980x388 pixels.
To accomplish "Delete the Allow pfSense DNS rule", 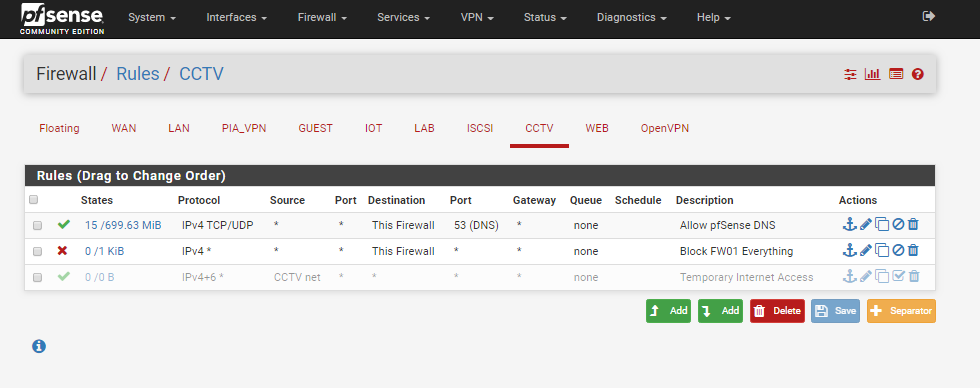I will pyautogui.click(x=913, y=224).
